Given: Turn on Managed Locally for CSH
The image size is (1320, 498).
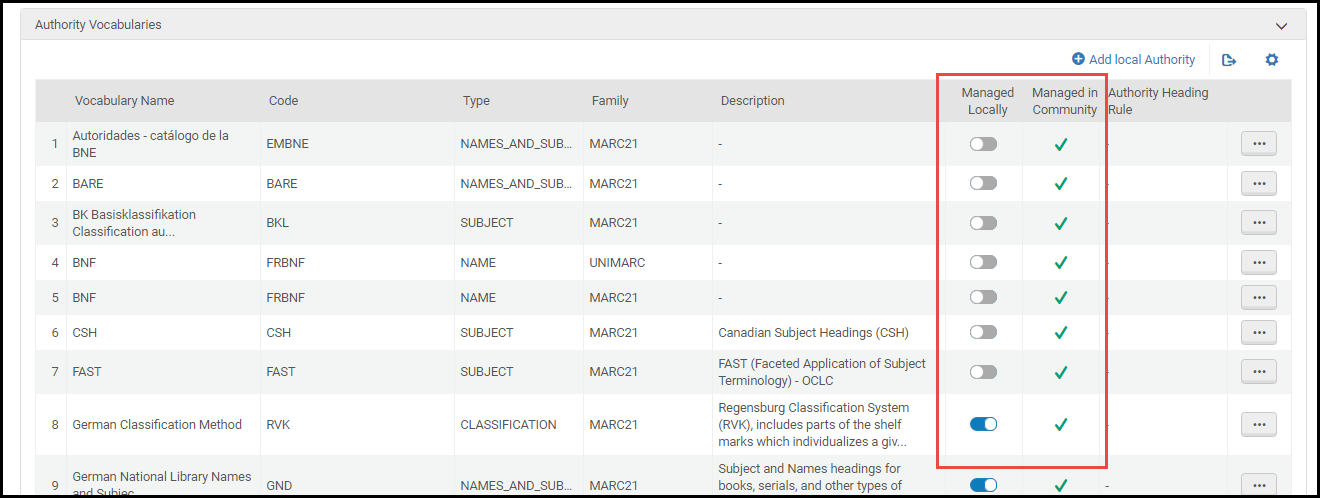Looking at the screenshot, I should (983, 332).
